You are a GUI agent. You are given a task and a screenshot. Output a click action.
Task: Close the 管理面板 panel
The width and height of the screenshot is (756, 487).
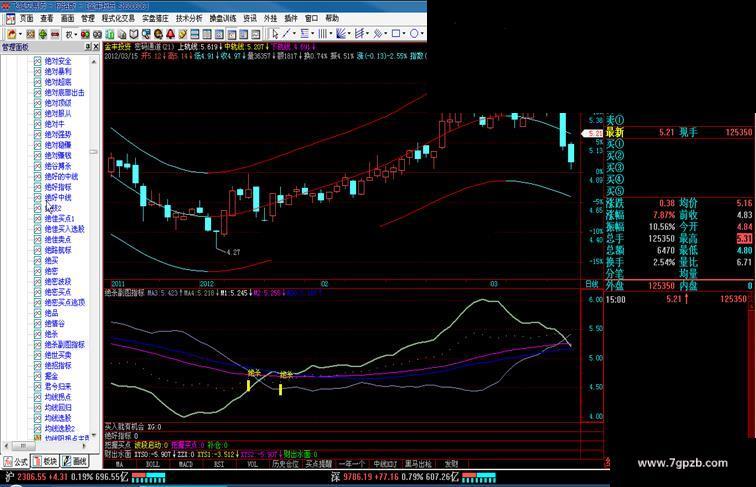coord(96,47)
